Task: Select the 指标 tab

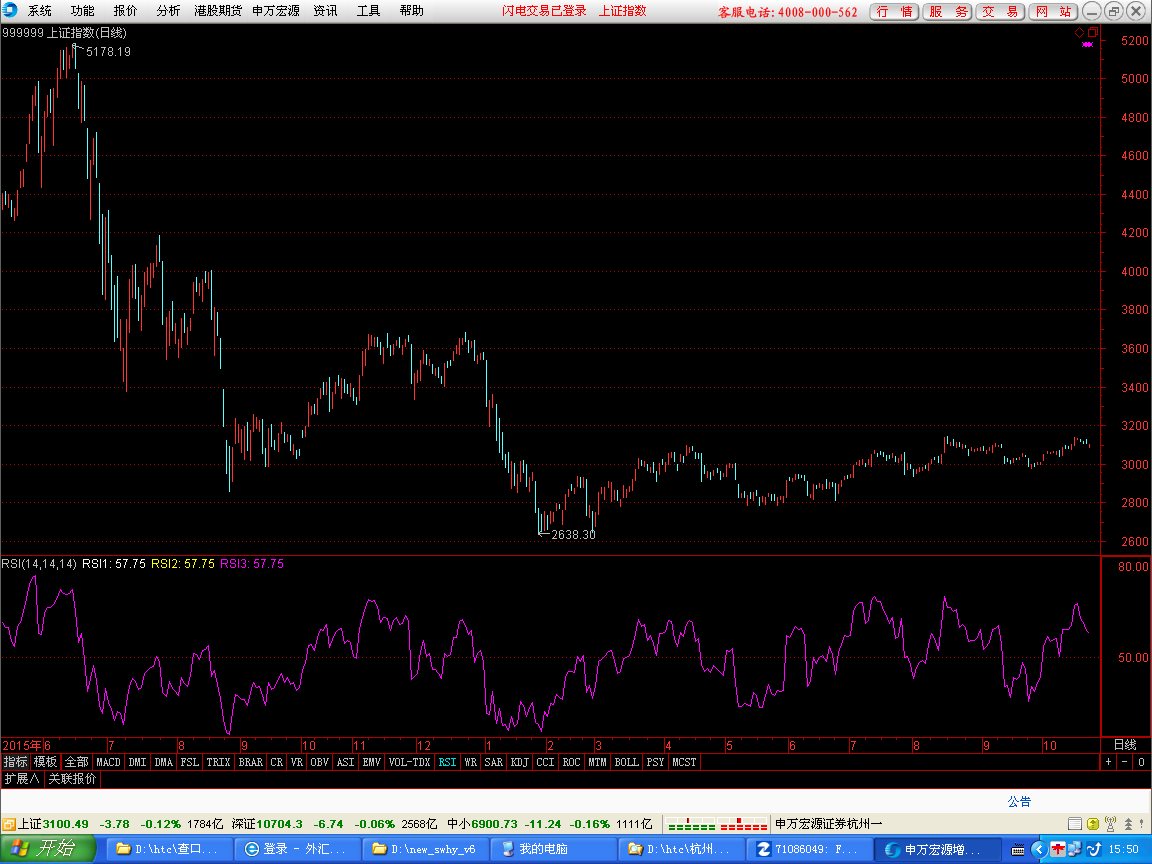Action: [15, 762]
